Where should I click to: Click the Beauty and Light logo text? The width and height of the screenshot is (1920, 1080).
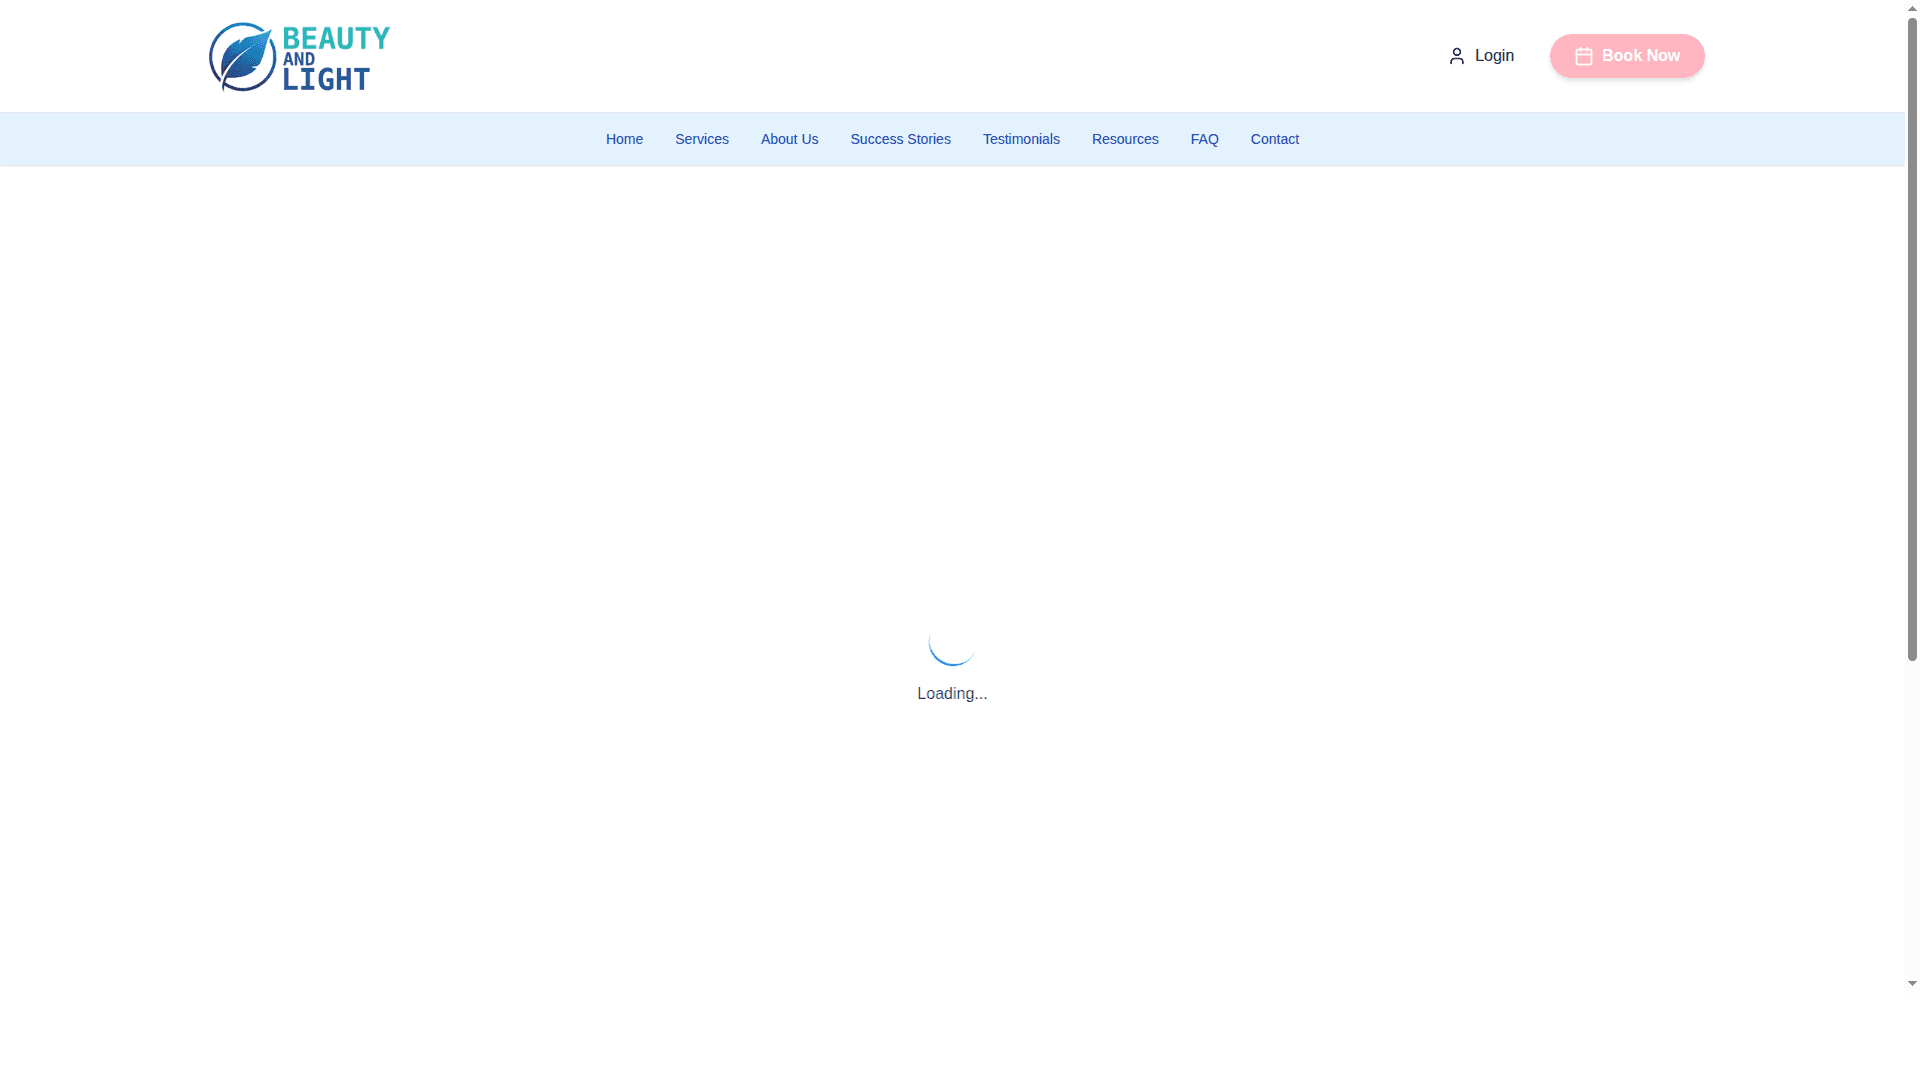335,57
